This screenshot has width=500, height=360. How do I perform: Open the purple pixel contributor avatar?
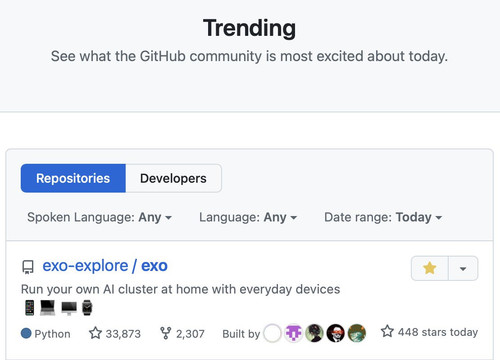click(294, 333)
